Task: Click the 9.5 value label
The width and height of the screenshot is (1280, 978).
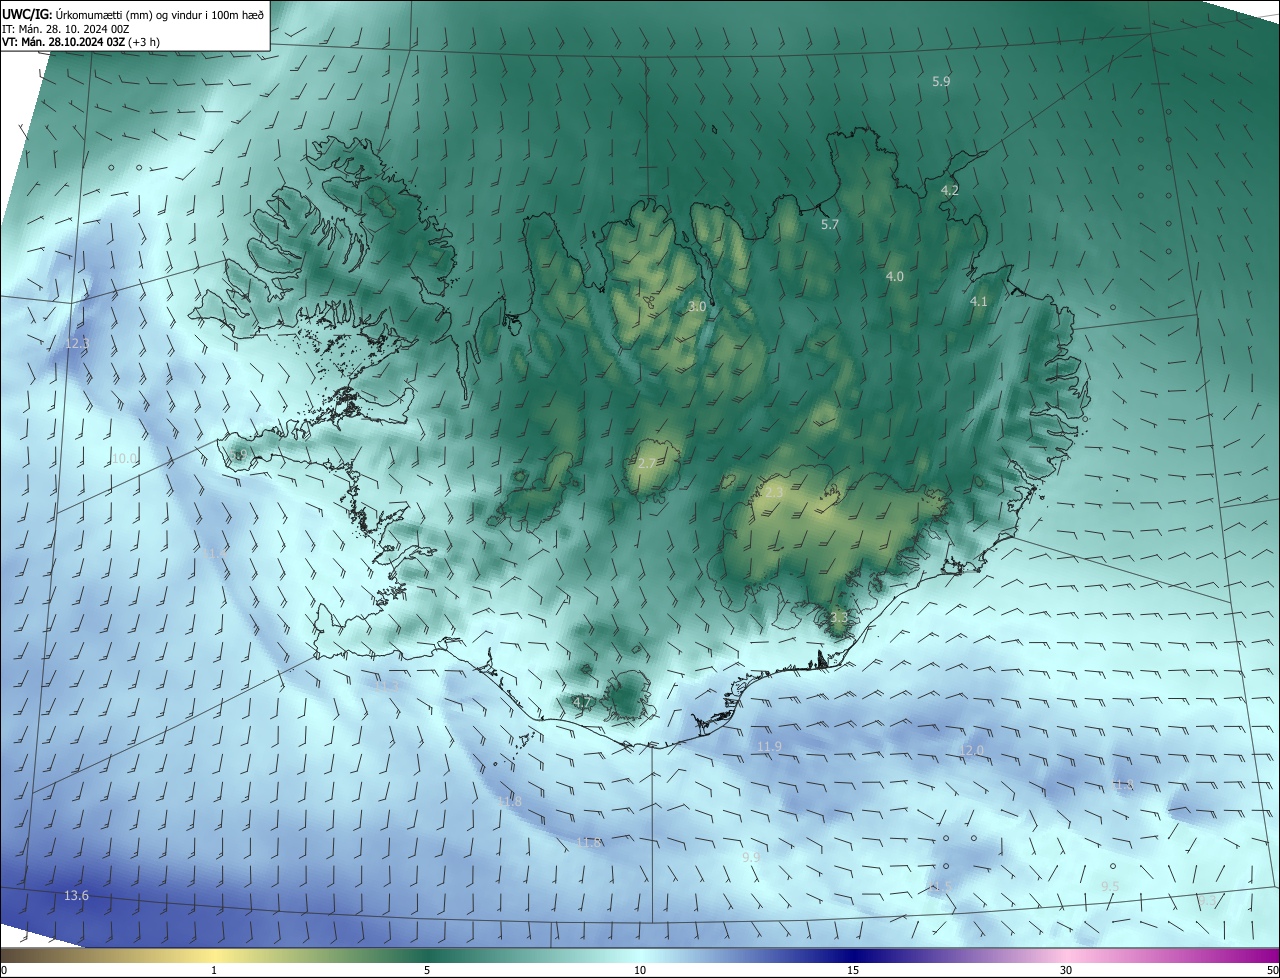Action: (1110, 887)
